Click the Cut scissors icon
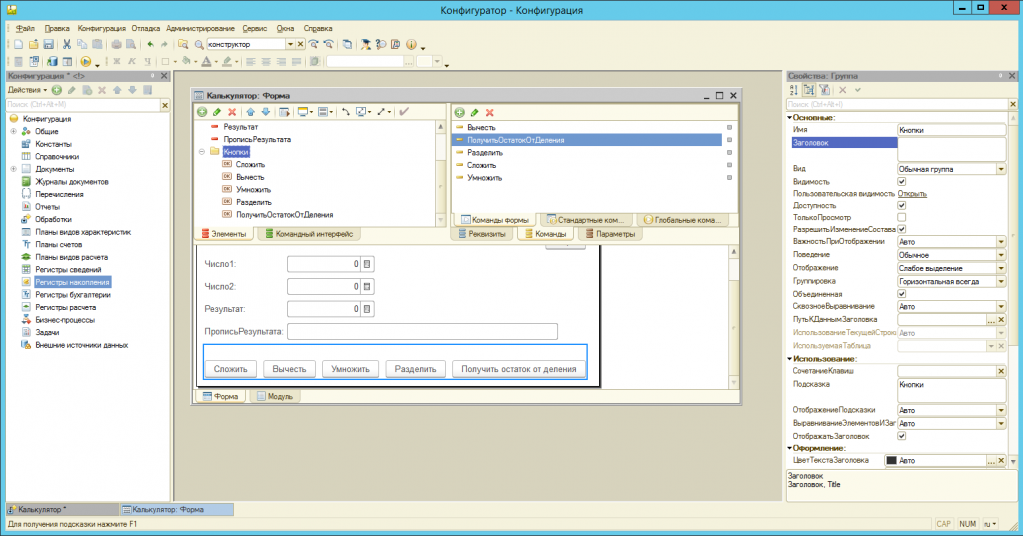Viewport: 1023px width, 536px height. coord(67,45)
